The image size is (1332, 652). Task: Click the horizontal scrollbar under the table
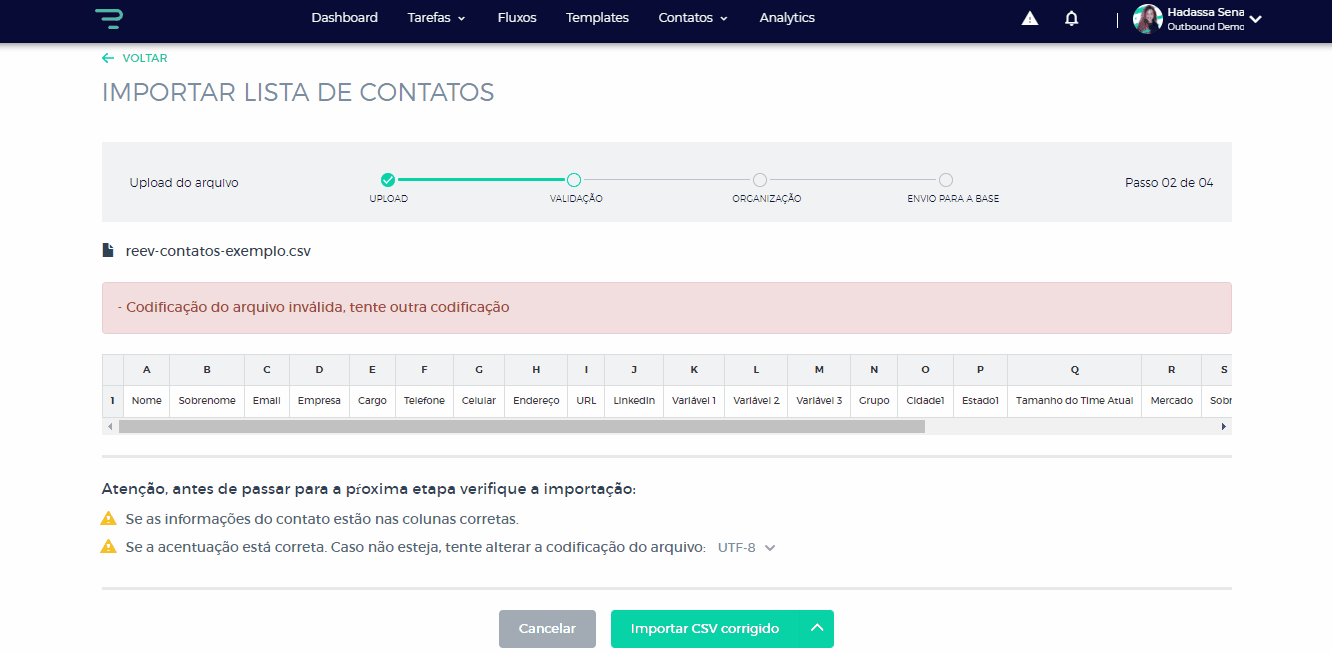coord(521,426)
